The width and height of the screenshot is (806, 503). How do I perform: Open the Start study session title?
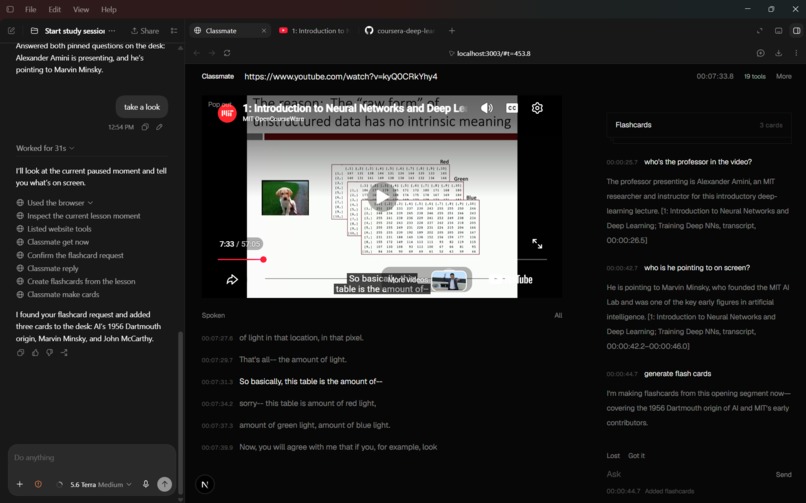click(x=75, y=31)
